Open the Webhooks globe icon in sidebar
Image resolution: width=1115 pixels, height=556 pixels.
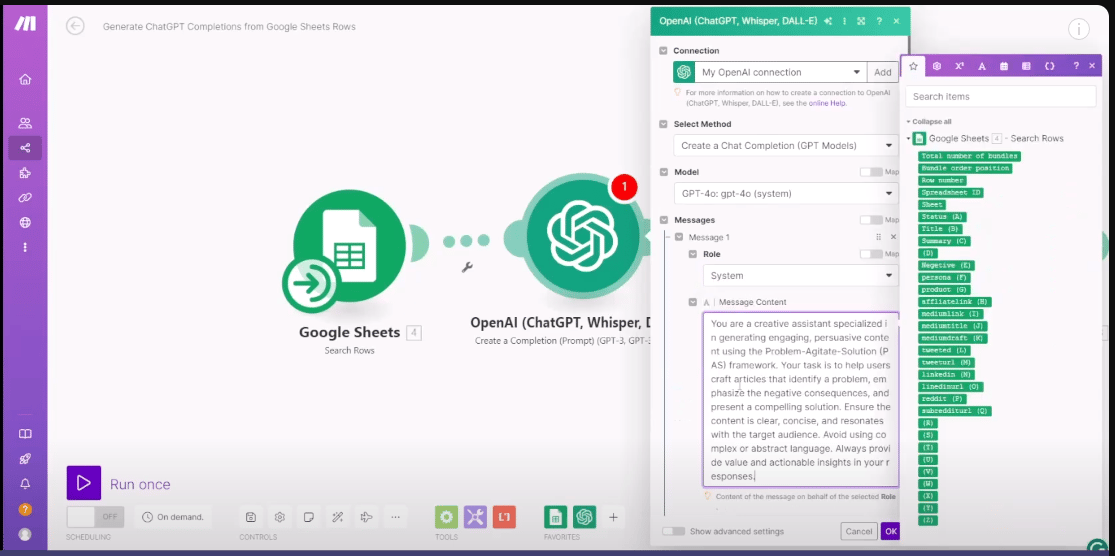[25, 223]
